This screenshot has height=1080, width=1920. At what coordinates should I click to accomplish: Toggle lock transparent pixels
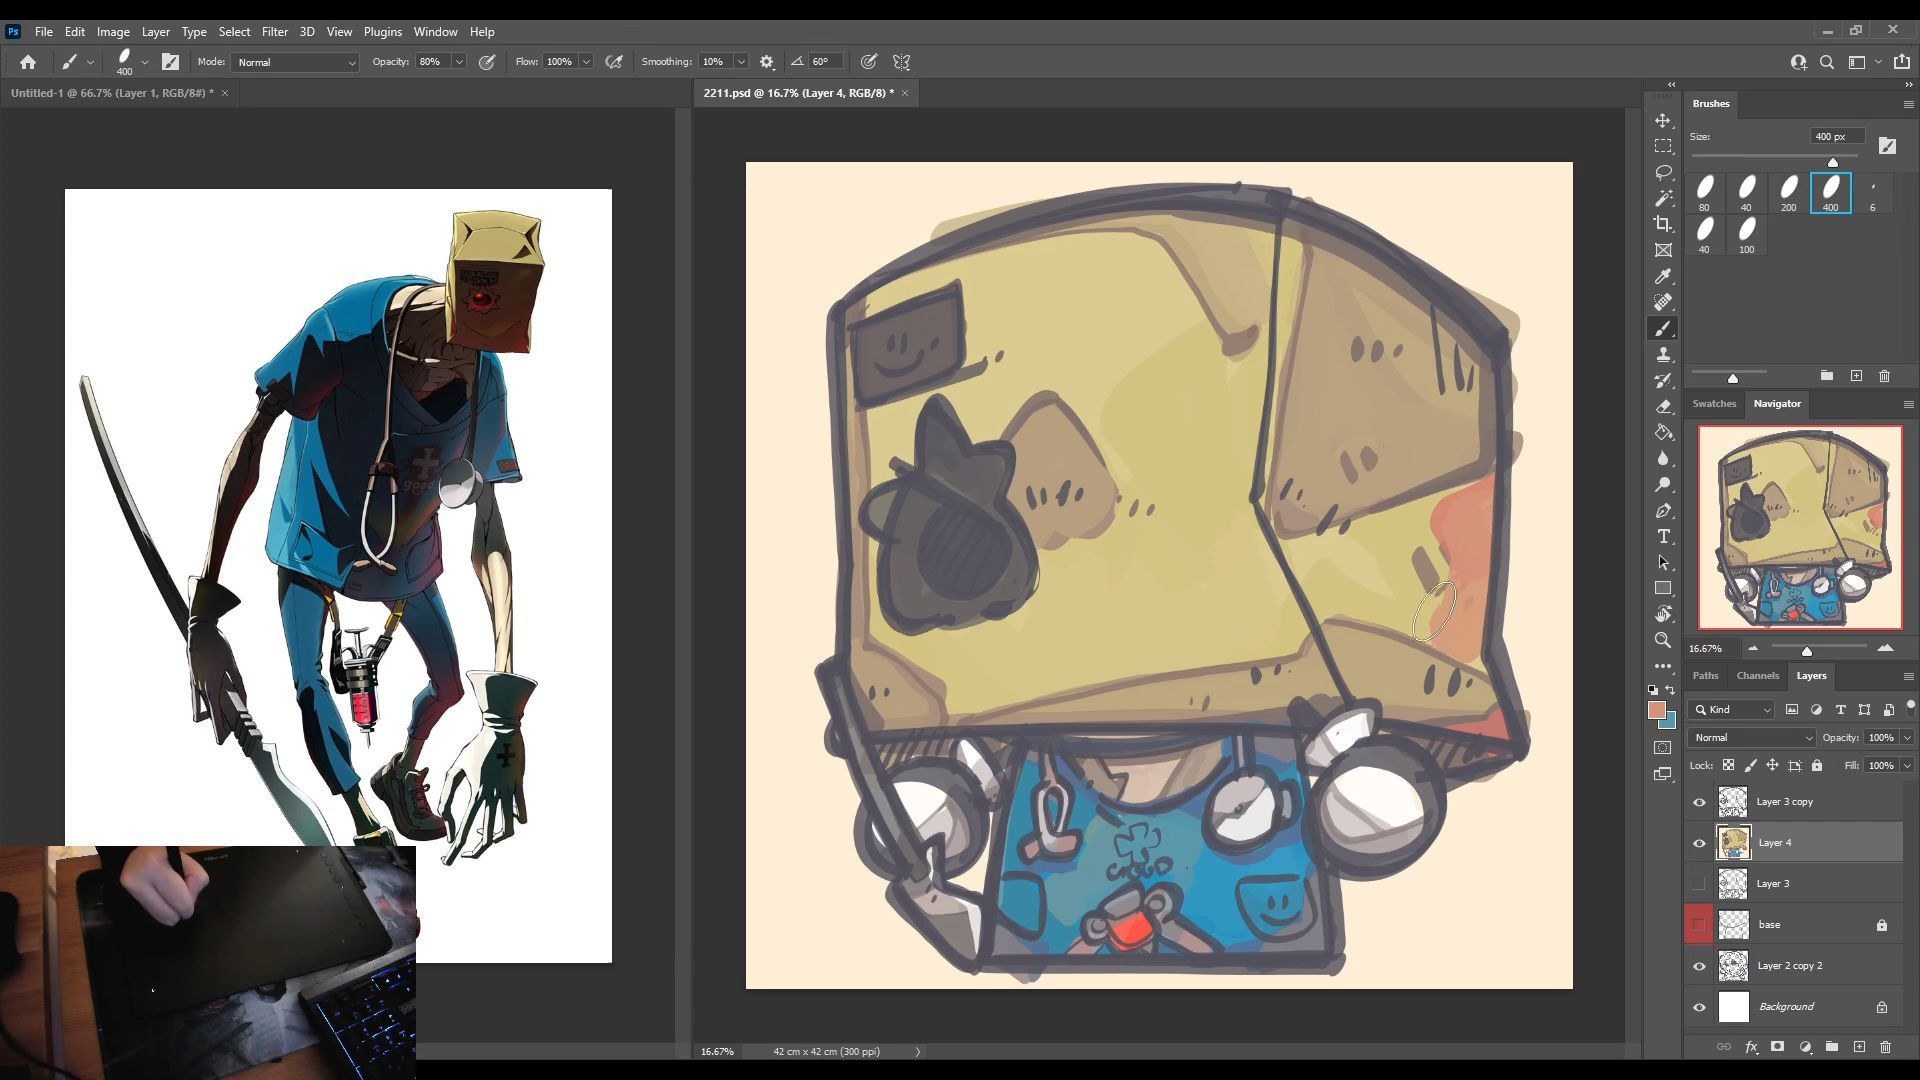[x=1728, y=765]
